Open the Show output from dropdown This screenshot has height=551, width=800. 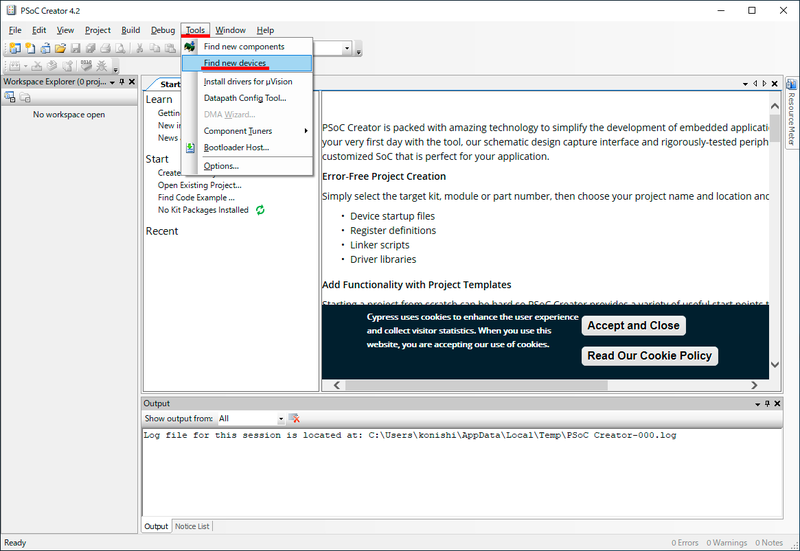(x=281, y=419)
